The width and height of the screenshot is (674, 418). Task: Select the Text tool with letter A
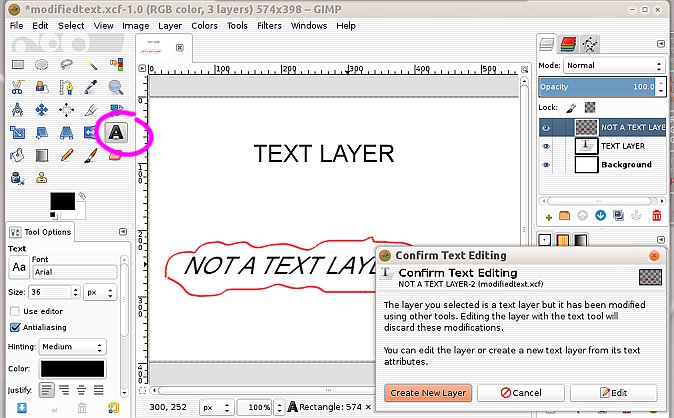click(x=116, y=132)
